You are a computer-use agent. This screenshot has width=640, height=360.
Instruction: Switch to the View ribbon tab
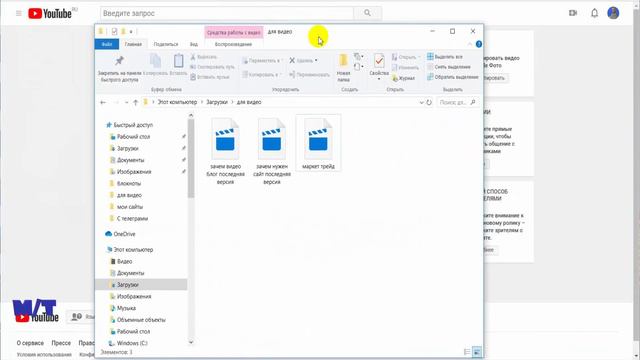[193, 44]
